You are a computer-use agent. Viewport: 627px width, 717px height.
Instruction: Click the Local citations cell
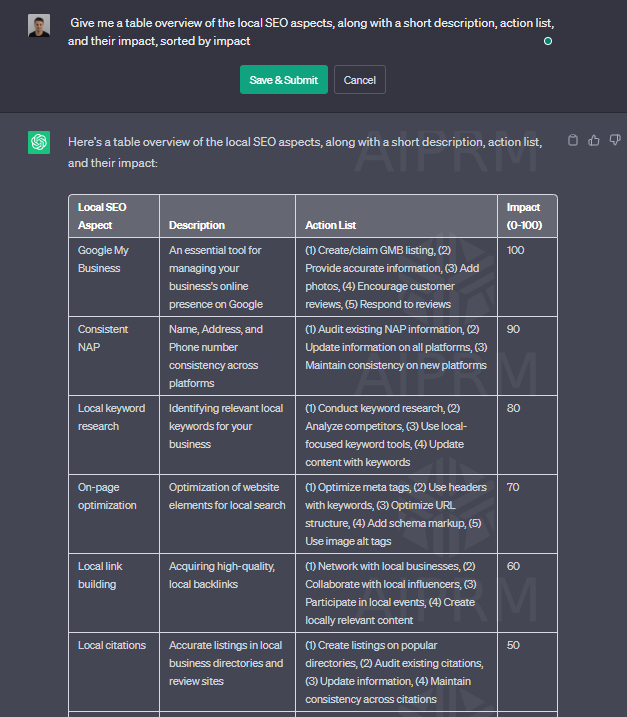click(112, 645)
